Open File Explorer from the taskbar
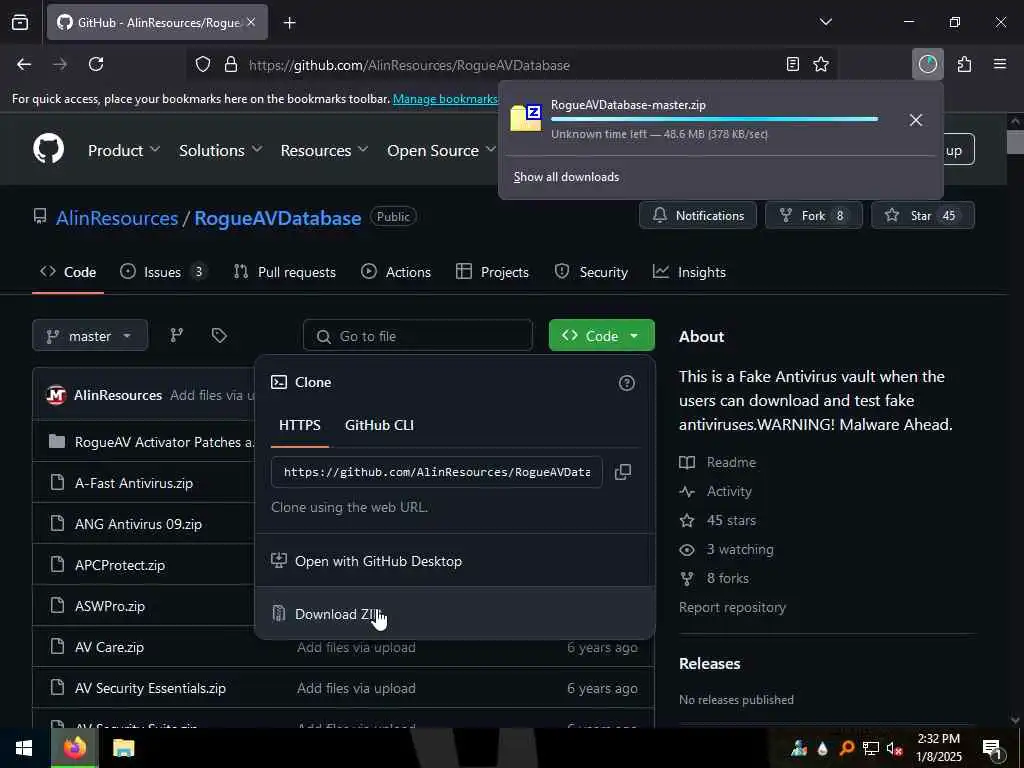The width and height of the screenshot is (1024, 768). (x=123, y=748)
